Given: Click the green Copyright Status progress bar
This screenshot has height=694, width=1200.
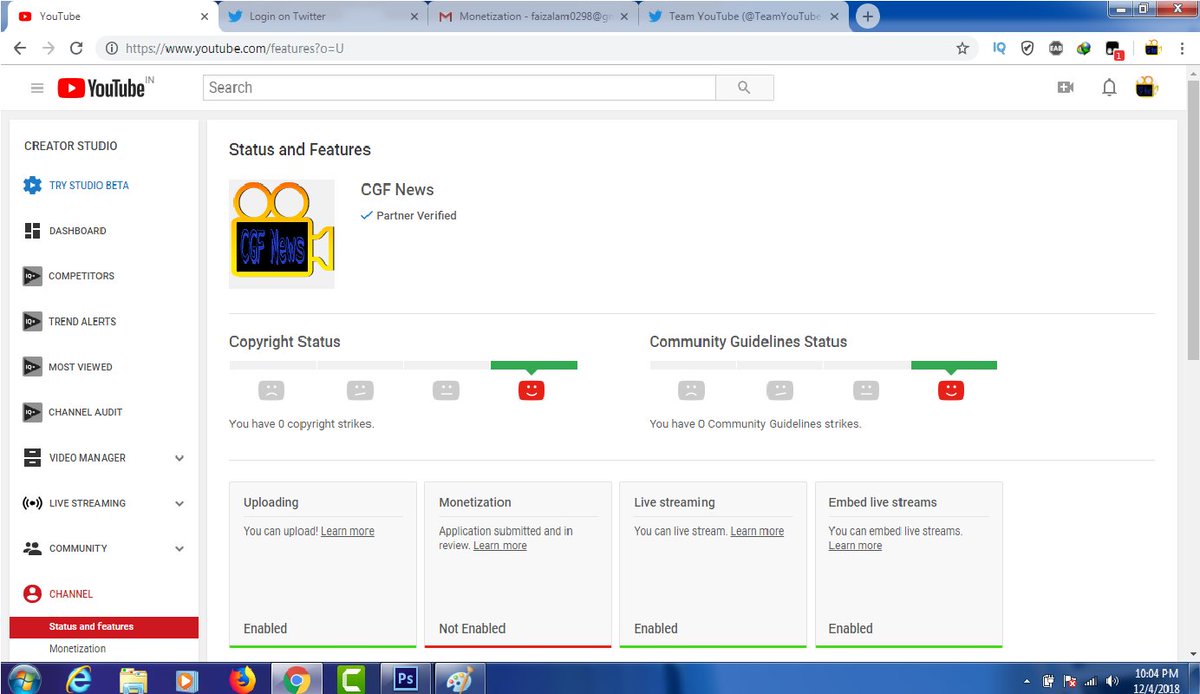Looking at the screenshot, I should click(x=534, y=365).
